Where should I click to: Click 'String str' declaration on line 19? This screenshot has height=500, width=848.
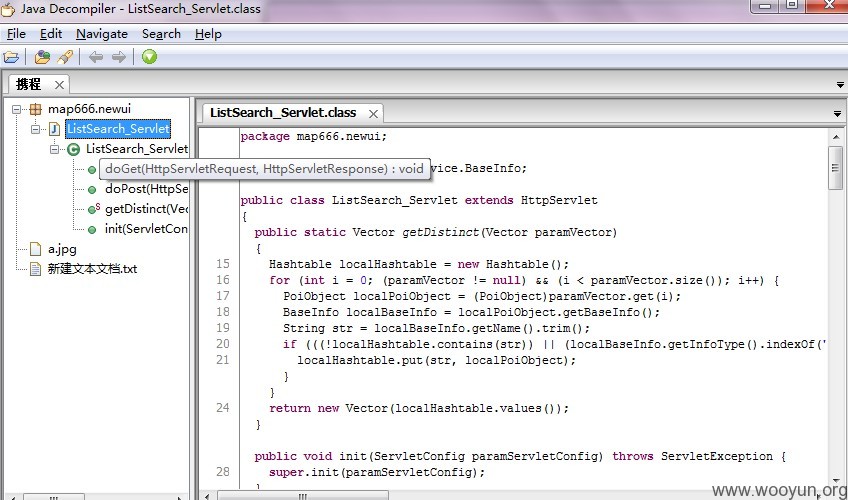pos(317,329)
